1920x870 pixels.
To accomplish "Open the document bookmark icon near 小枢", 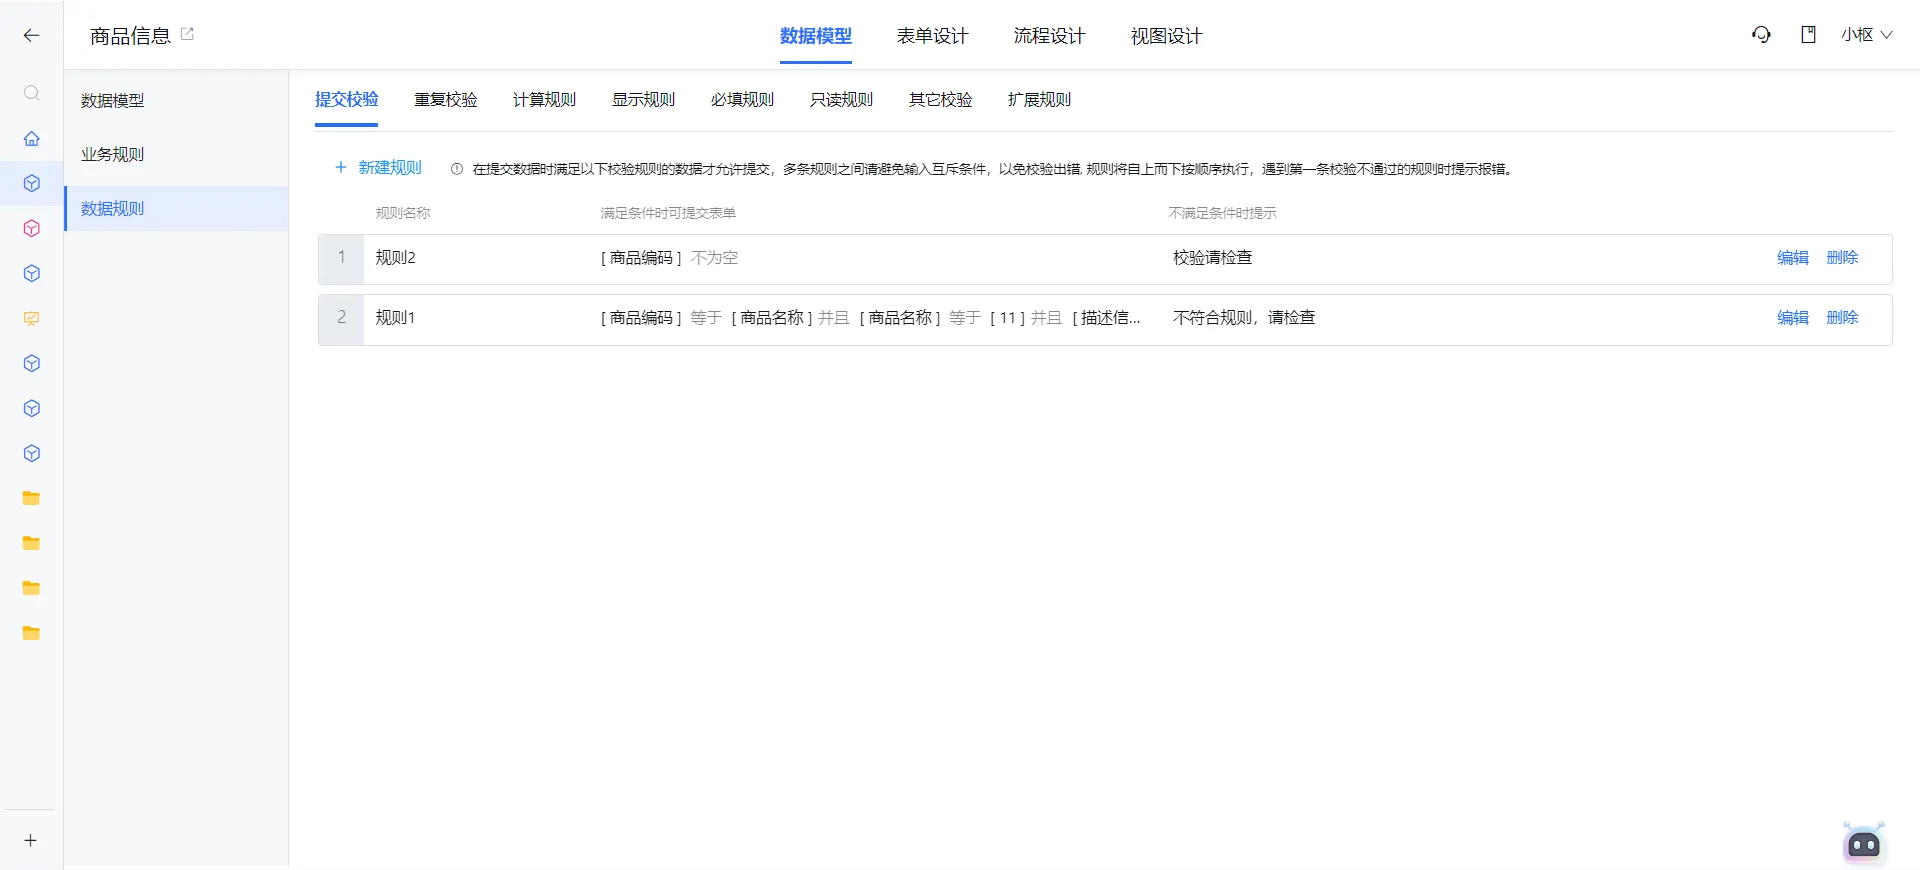I will (1808, 35).
